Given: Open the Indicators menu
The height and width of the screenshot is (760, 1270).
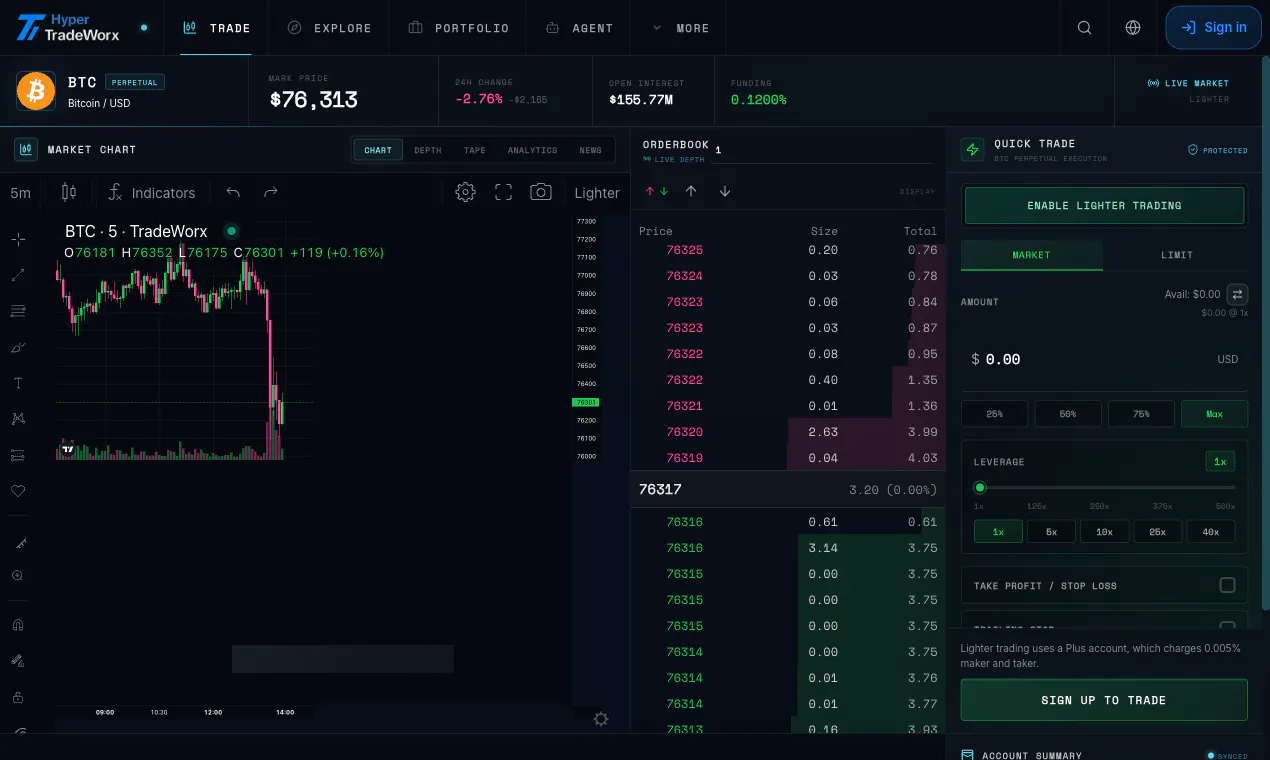Looking at the screenshot, I should click(x=152, y=193).
